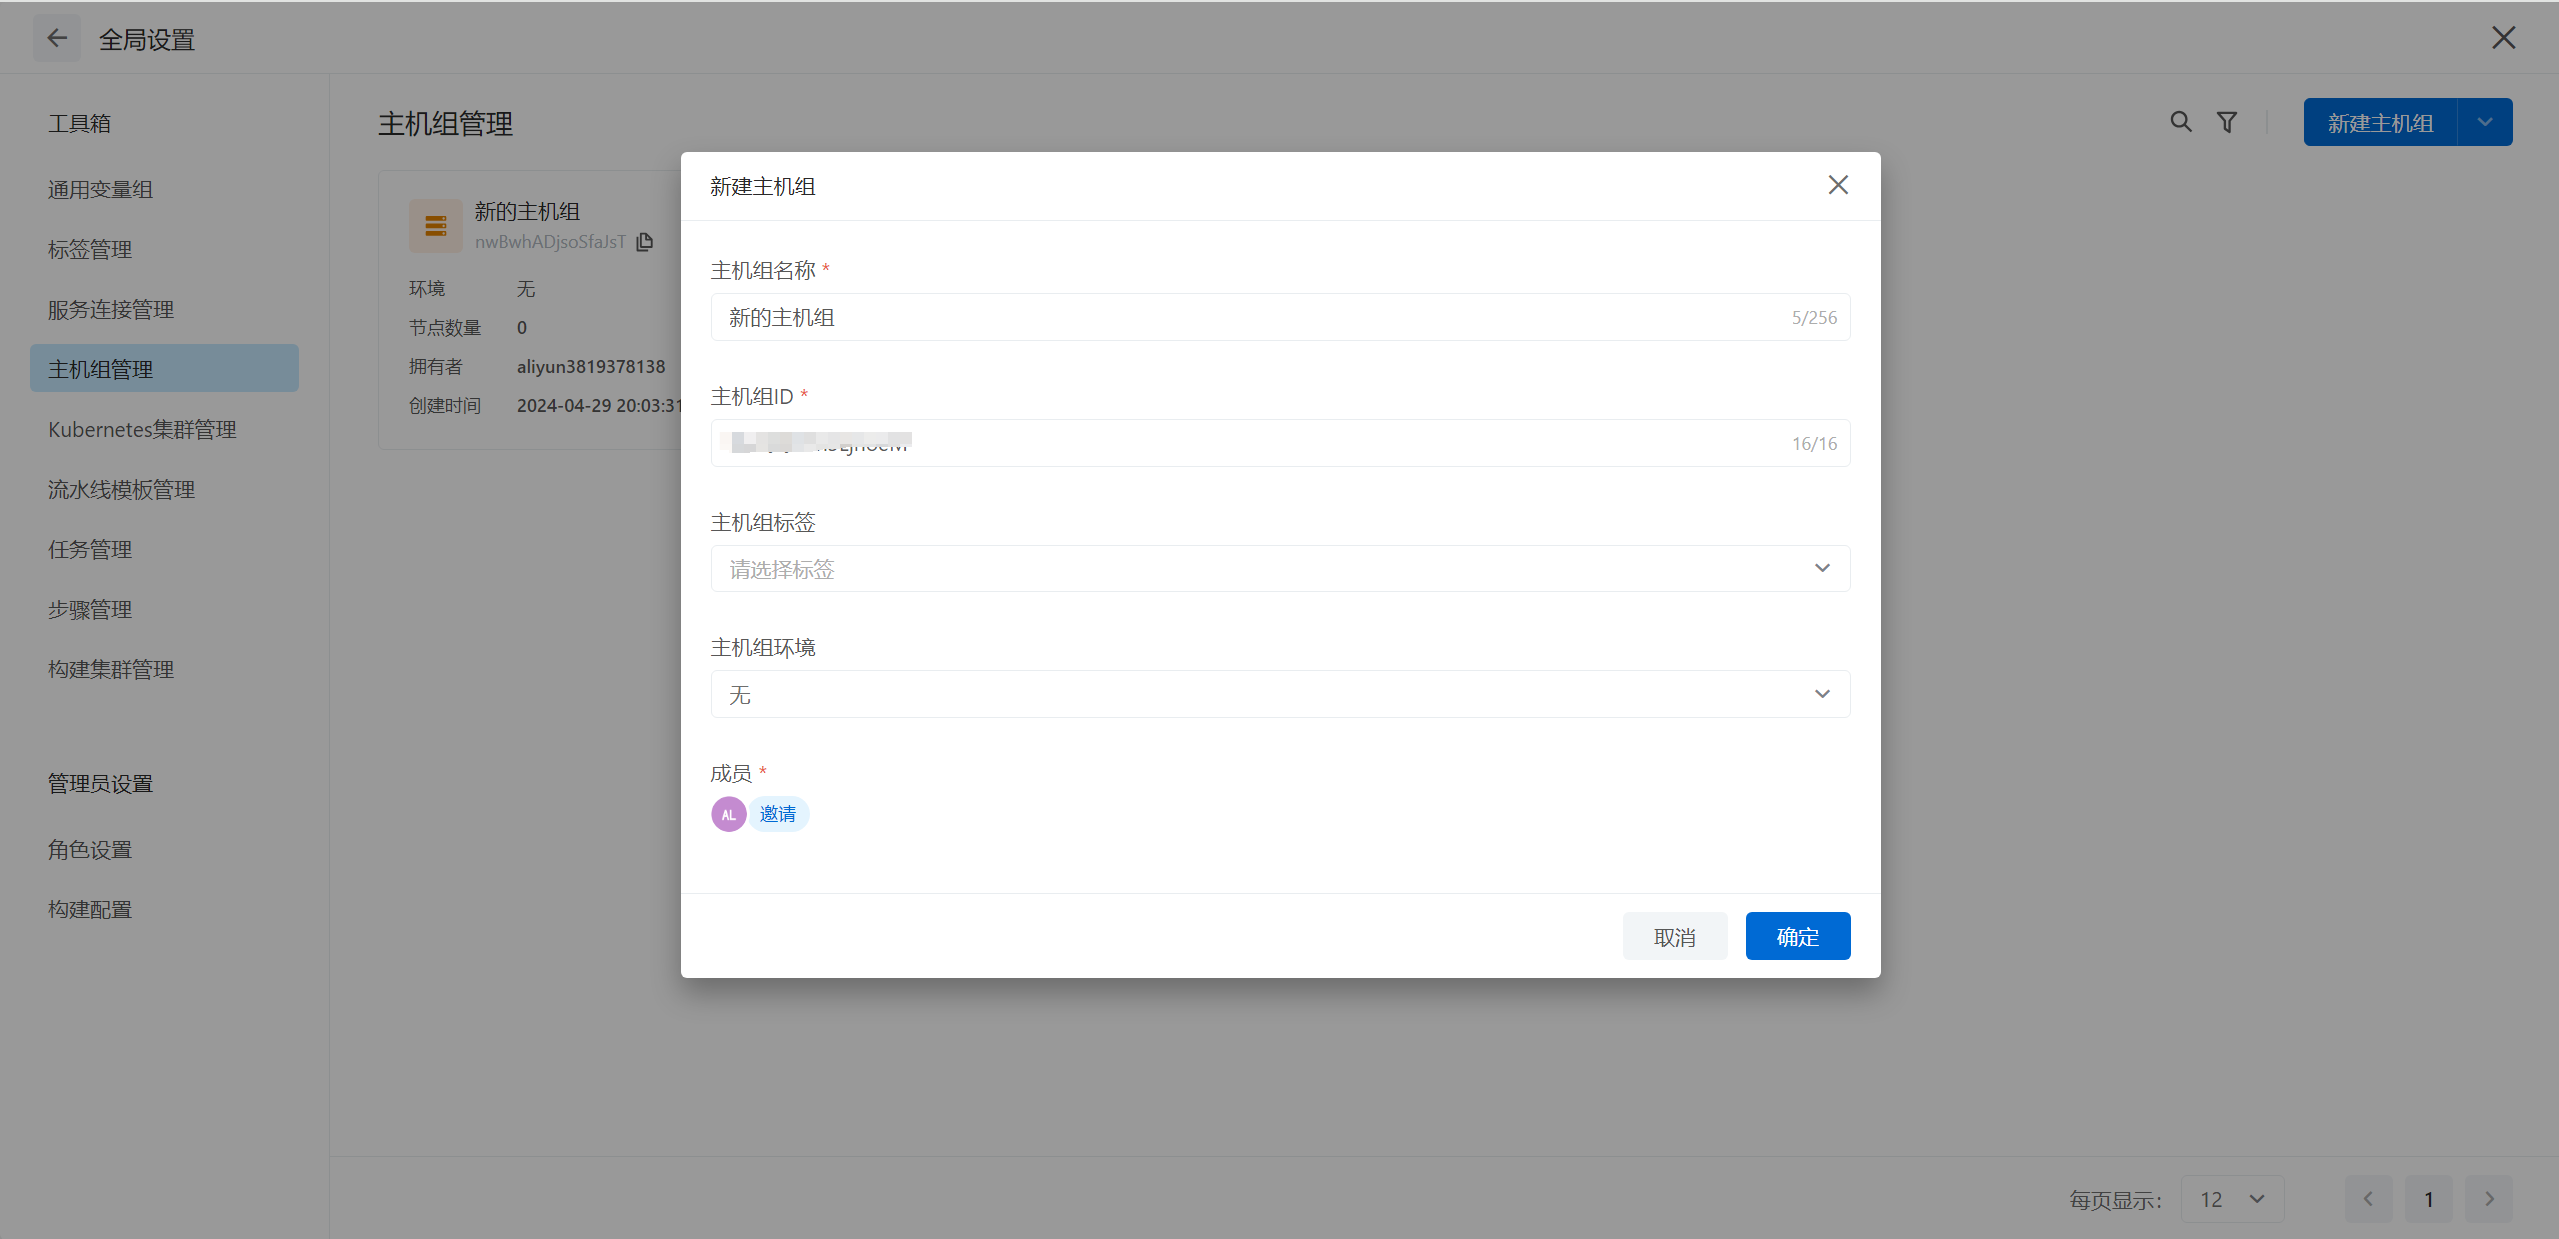
Task: Open the page size dropdown showing 12
Action: [x=2232, y=1199]
